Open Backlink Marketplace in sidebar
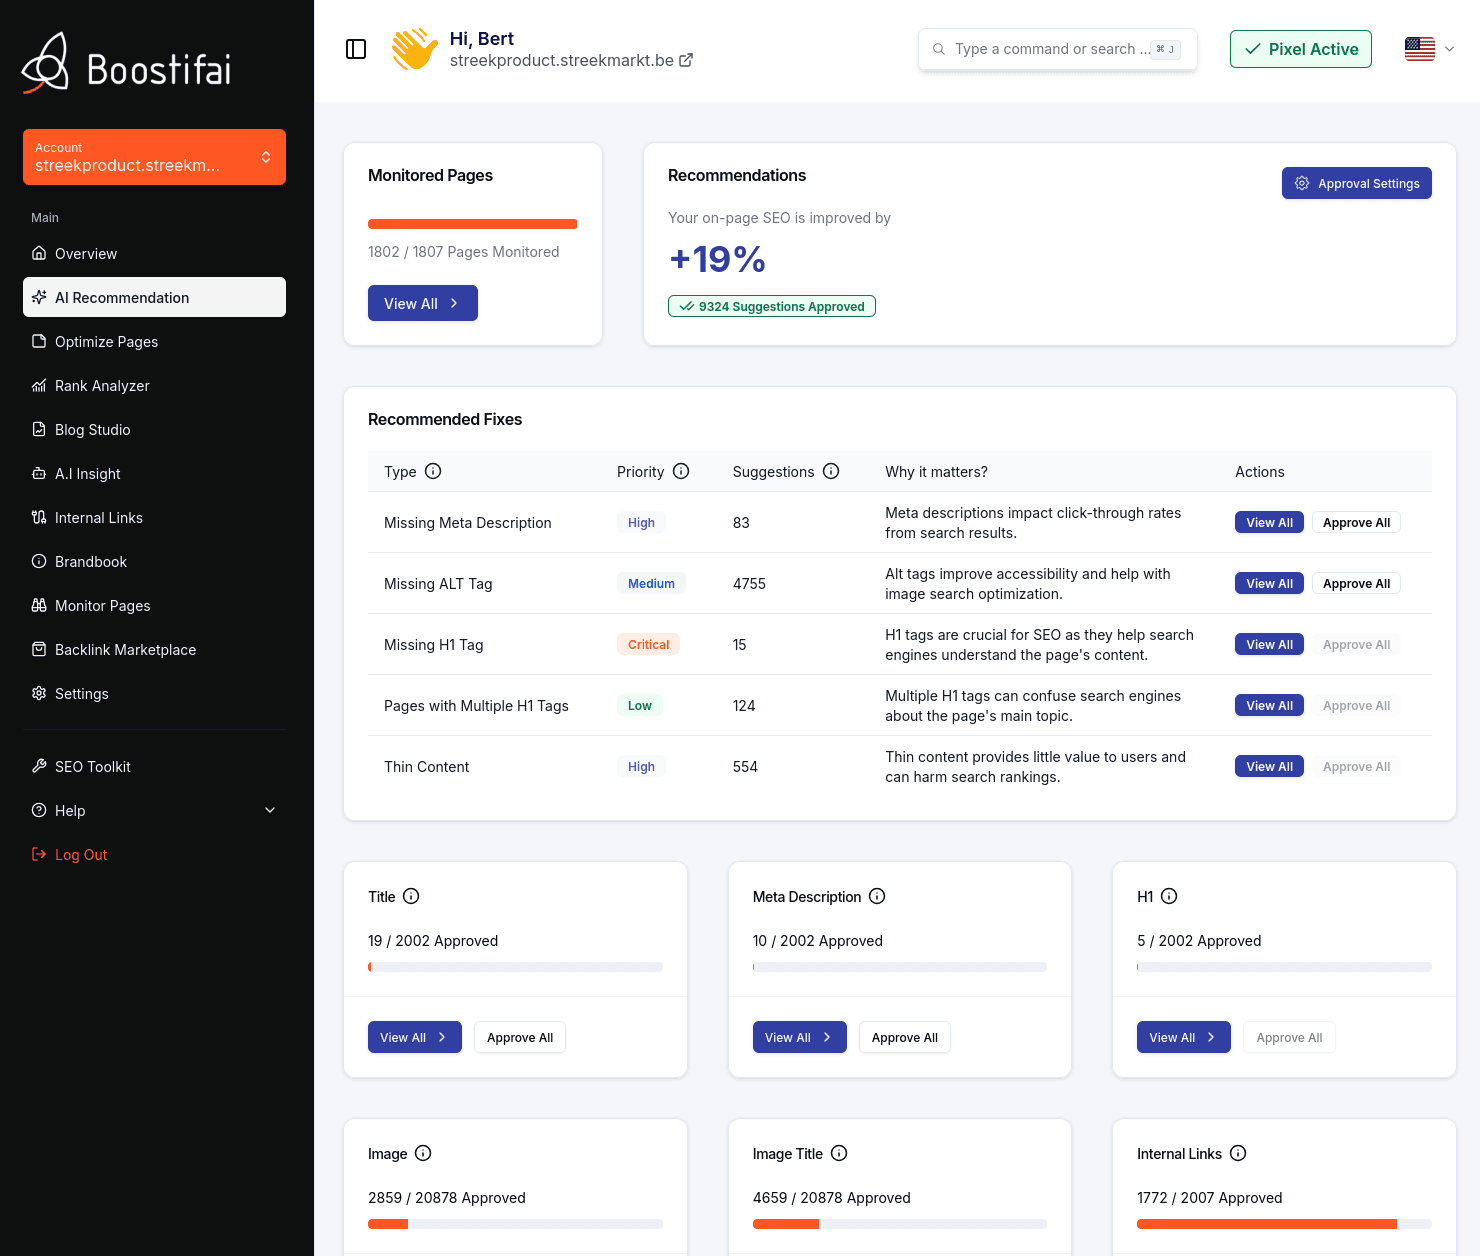Screen dimensions: 1480x1256 pos(154,649)
